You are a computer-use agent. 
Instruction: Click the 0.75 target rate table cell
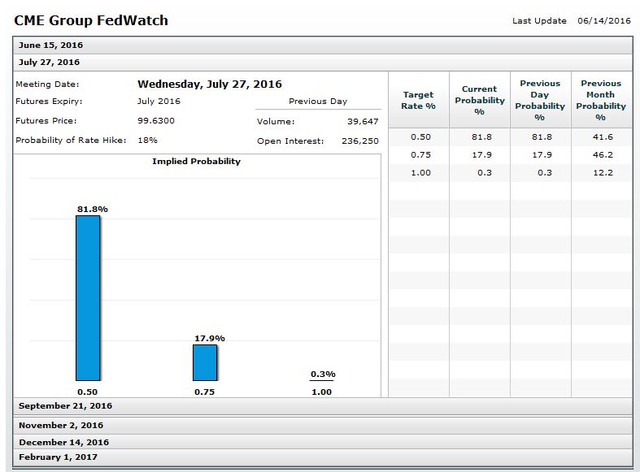coord(420,155)
